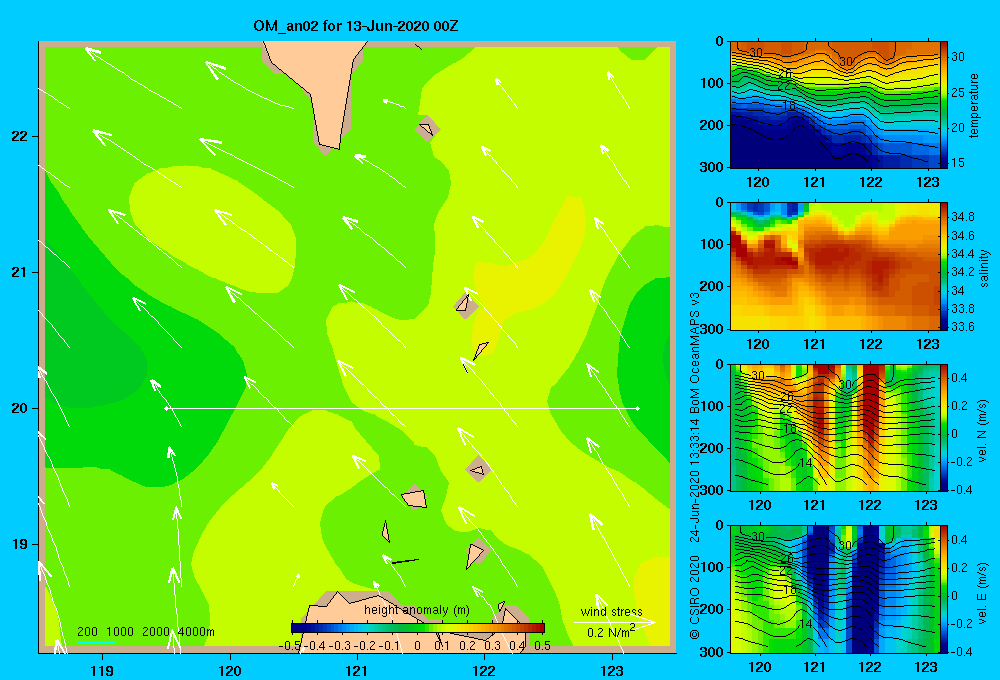
Task: Click the 25 tick on temperature scale
Action: [958, 92]
